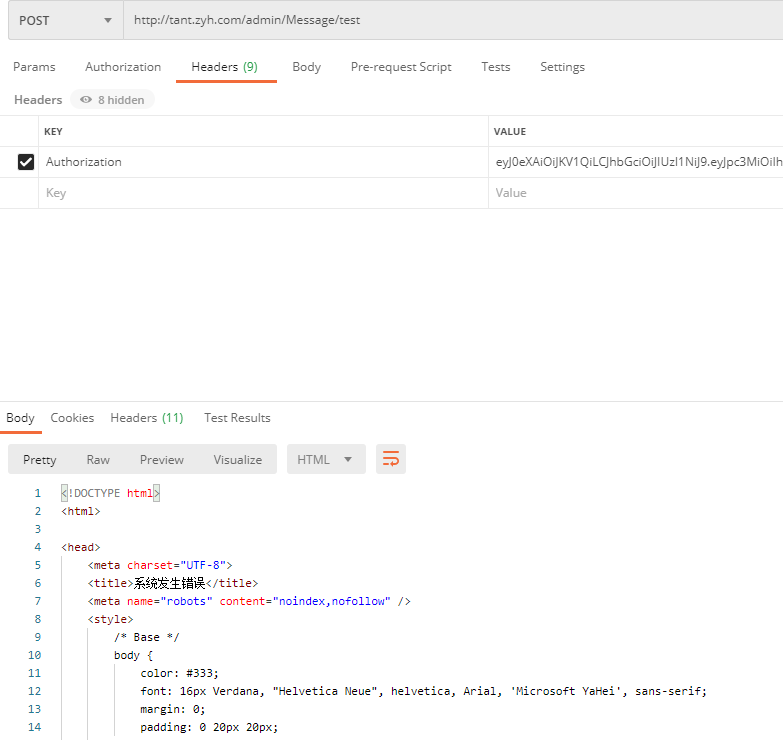Open the response Headers (11) tab

tap(147, 418)
